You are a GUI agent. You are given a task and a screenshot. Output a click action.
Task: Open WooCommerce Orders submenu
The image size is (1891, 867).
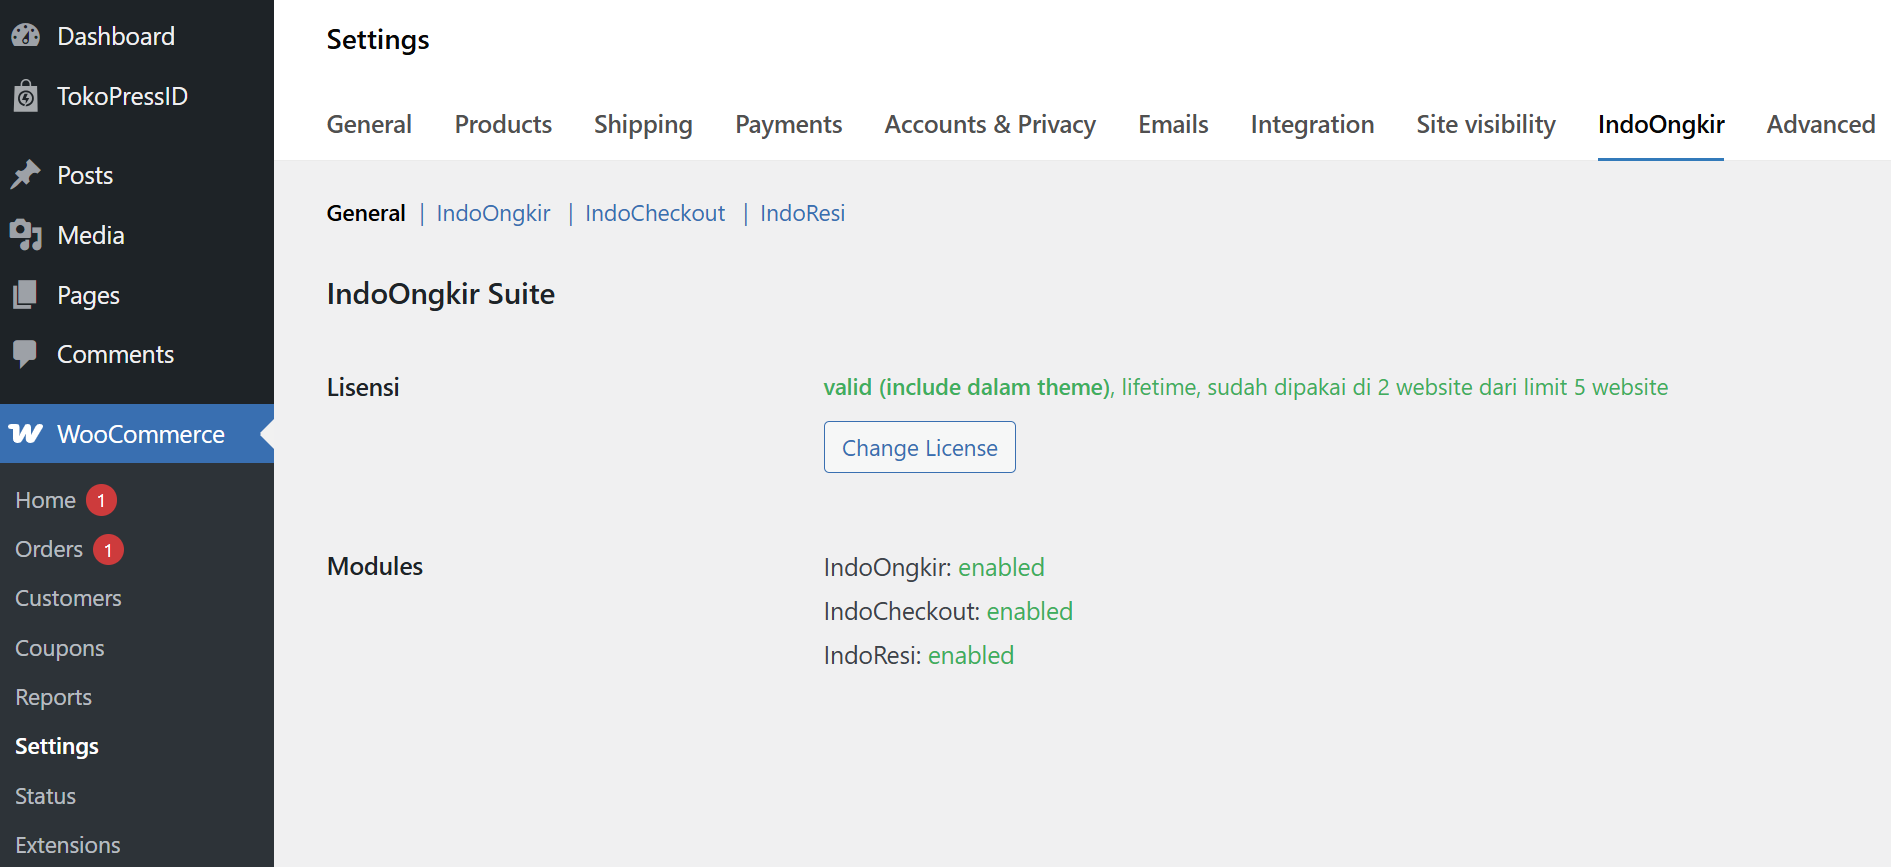click(49, 549)
